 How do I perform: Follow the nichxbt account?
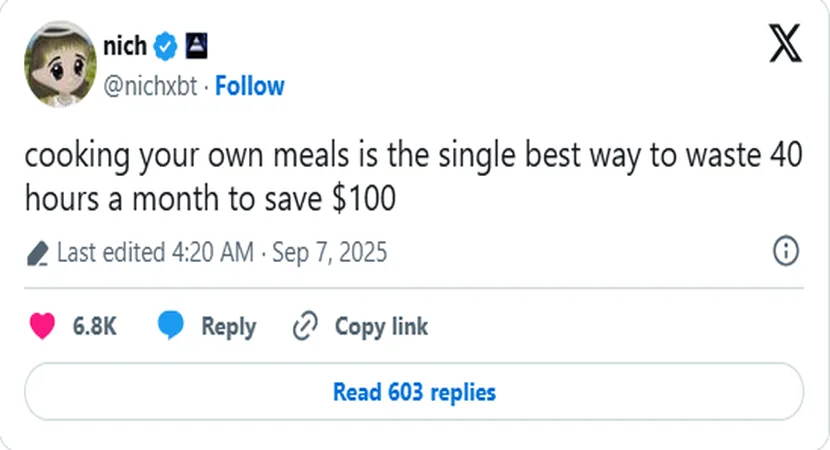[x=249, y=86]
